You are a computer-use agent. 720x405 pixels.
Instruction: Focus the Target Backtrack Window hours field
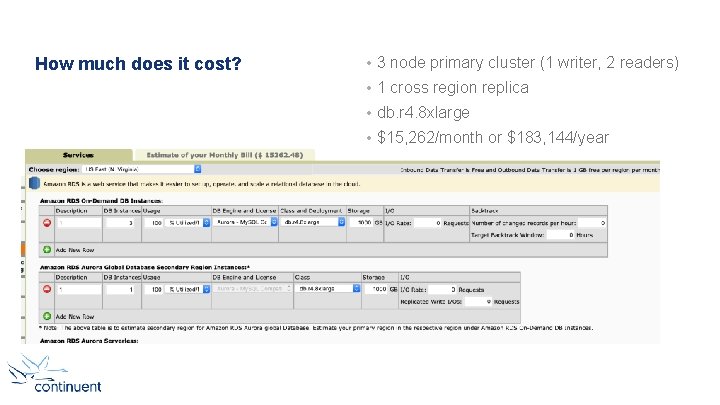pyautogui.click(x=560, y=235)
